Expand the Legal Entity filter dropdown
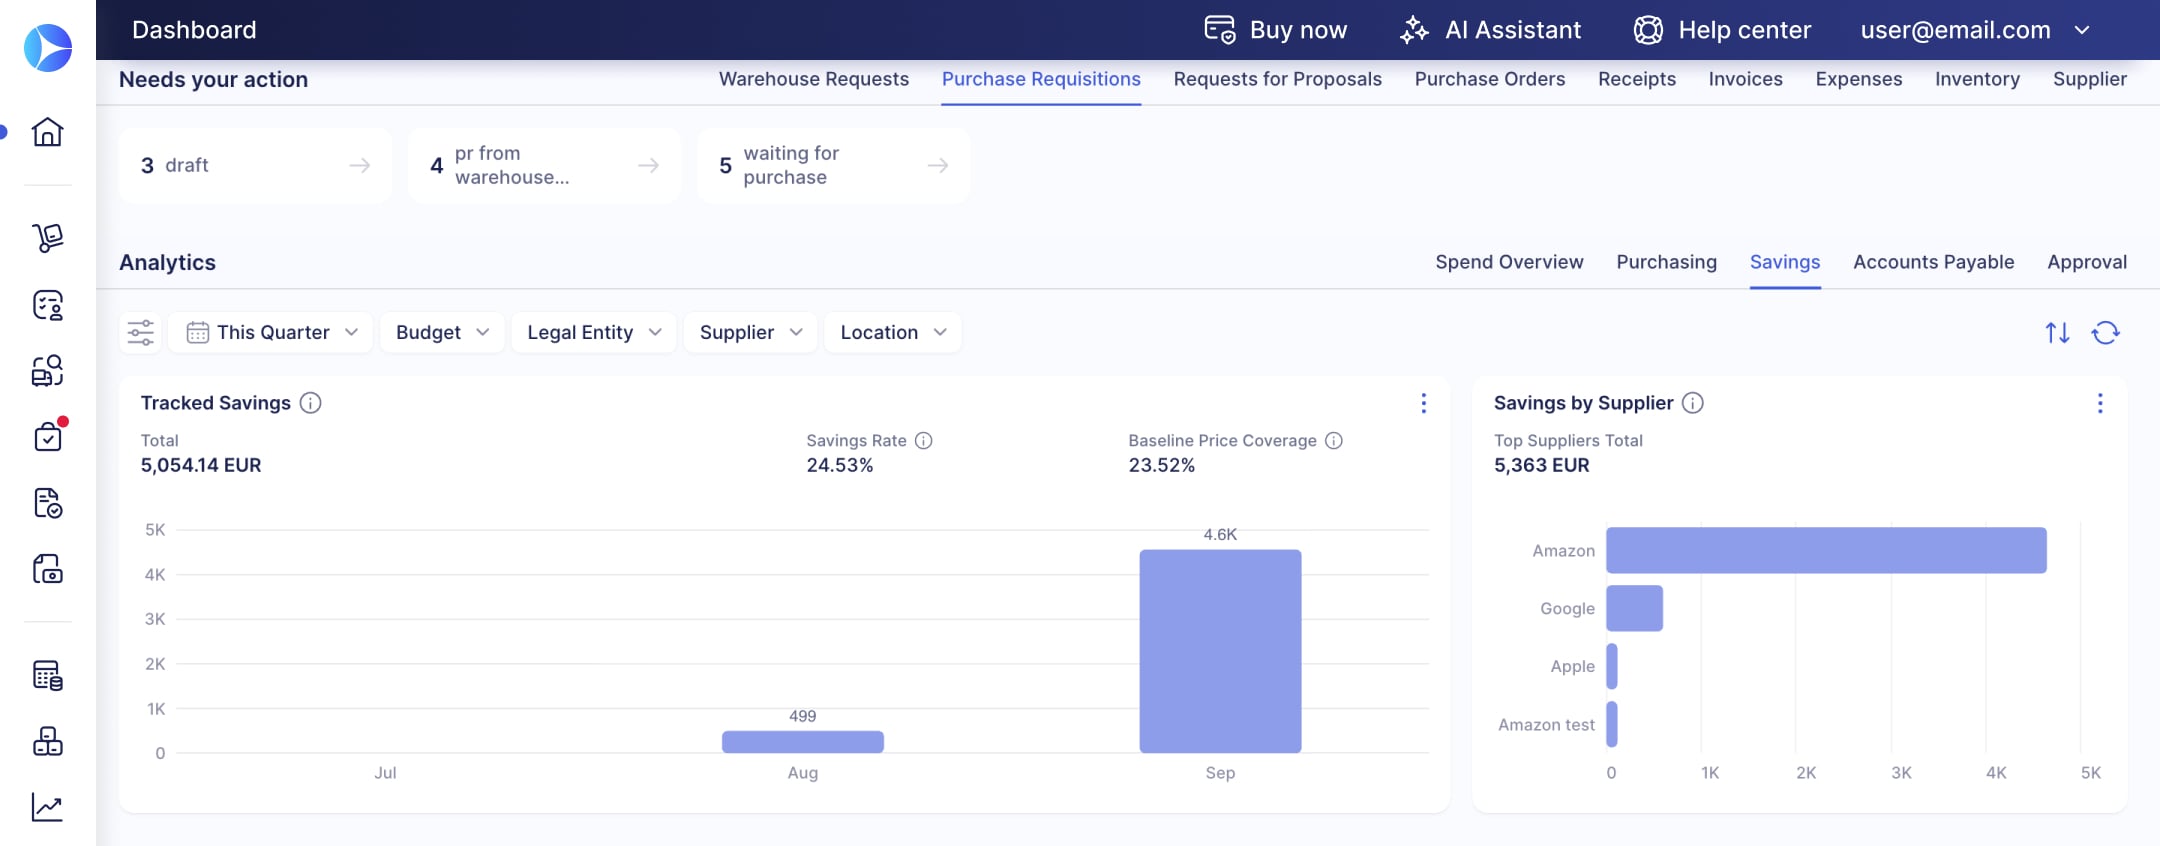 594,332
